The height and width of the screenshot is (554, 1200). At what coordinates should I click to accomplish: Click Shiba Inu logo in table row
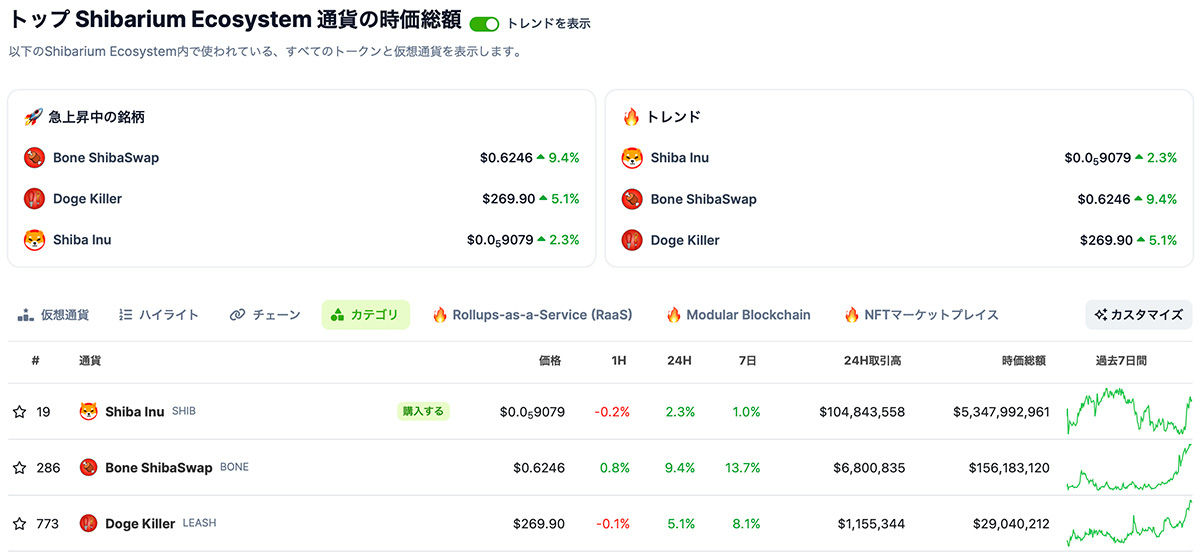(x=88, y=412)
